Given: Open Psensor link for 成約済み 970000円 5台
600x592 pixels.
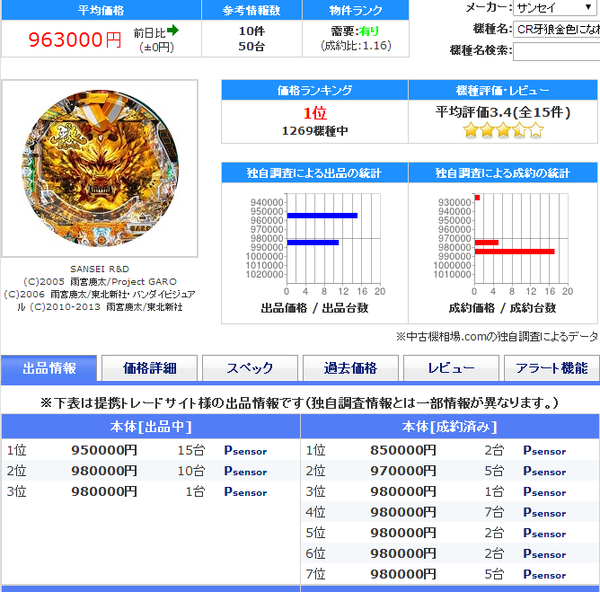Looking at the screenshot, I should [545, 471].
